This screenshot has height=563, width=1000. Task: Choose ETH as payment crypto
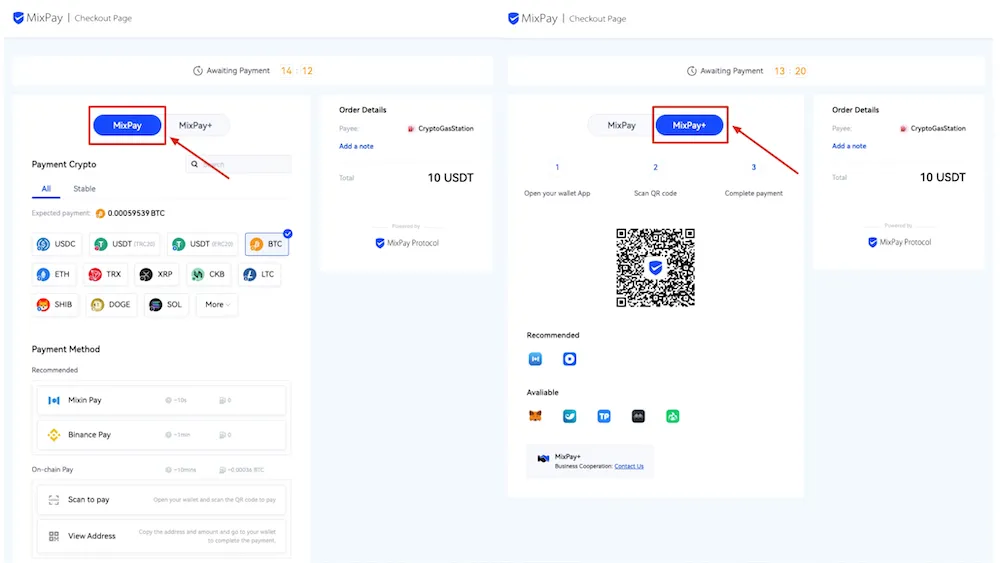[x=54, y=274]
